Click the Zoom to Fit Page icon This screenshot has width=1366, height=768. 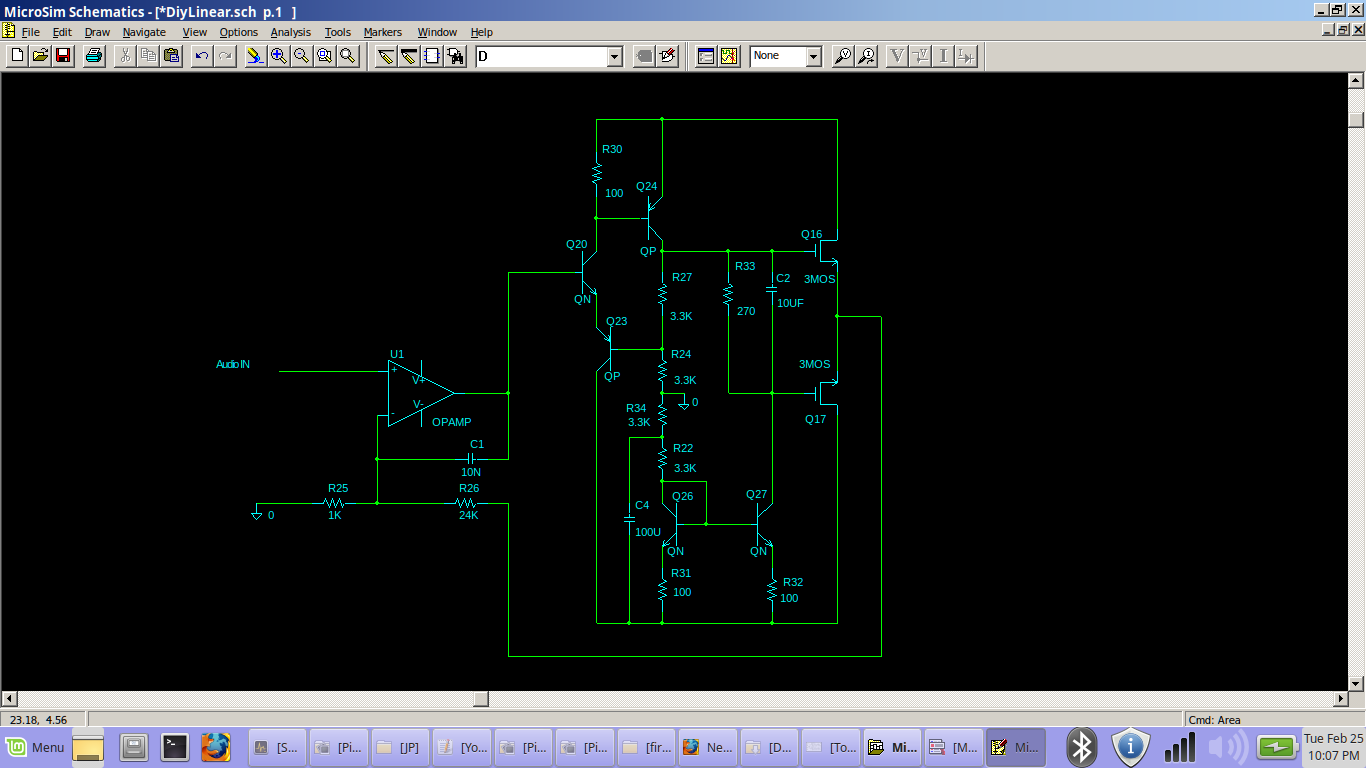[x=348, y=56]
